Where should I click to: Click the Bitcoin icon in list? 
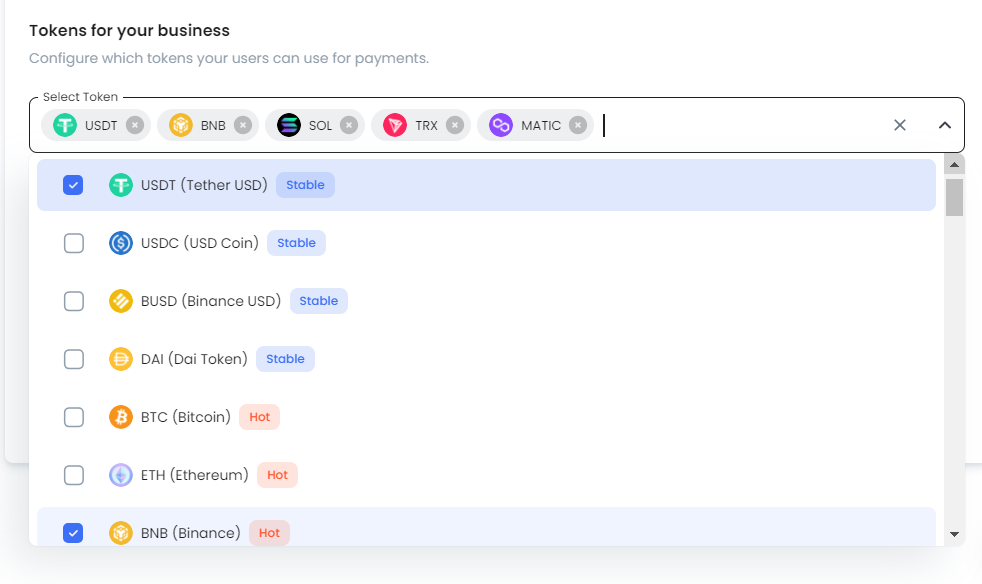121,417
